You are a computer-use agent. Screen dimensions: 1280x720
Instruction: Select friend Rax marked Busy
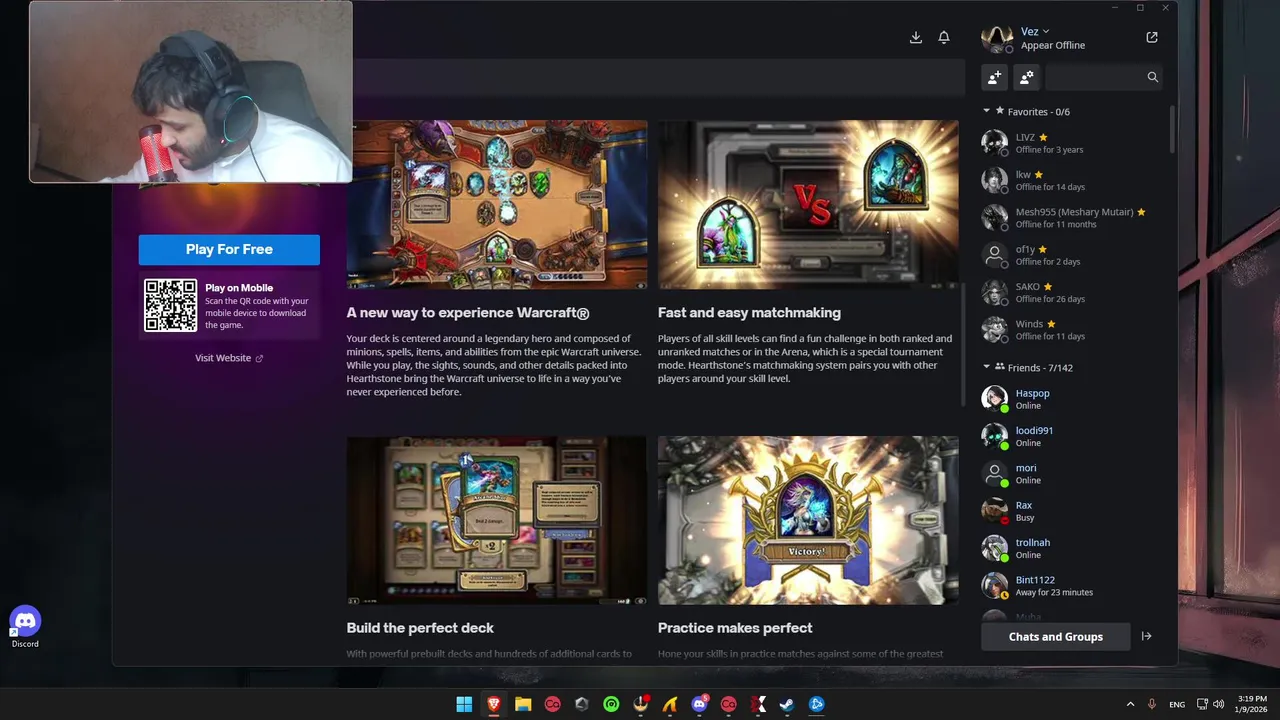point(1070,511)
